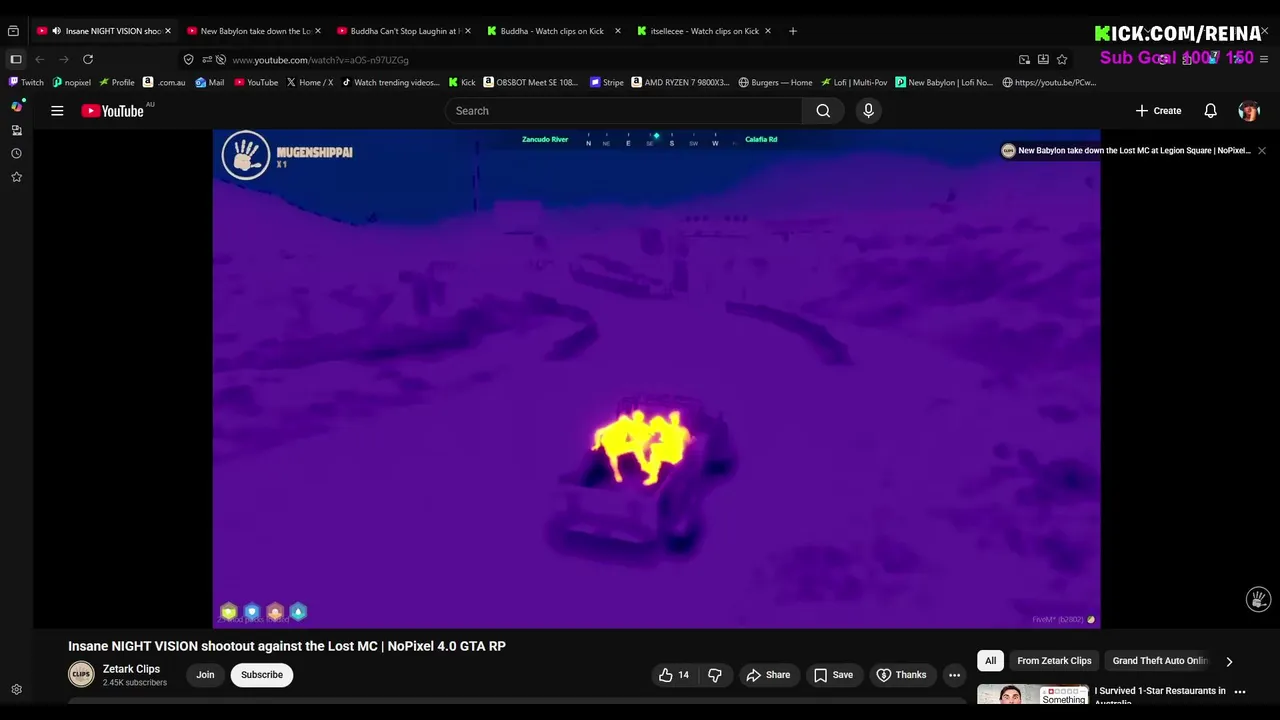Like the video with thumbs up
Image resolution: width=1280 pixels, height=720 pixels.
pos(674,675)
